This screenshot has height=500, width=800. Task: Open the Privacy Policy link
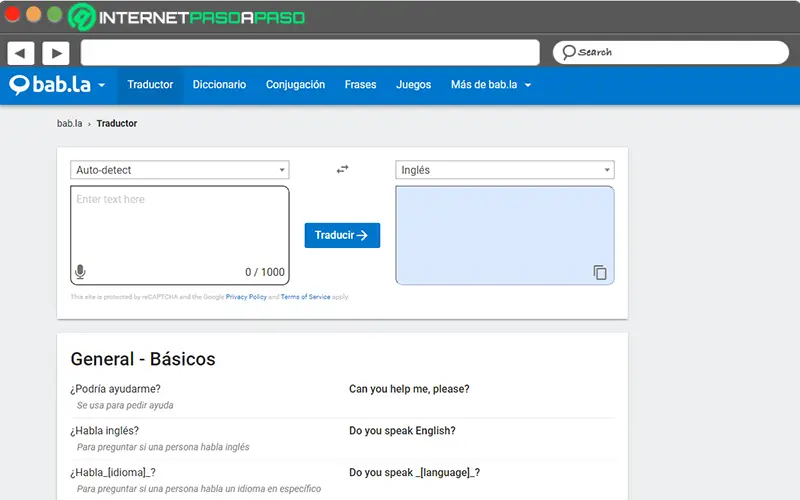[x=246, y=297]
